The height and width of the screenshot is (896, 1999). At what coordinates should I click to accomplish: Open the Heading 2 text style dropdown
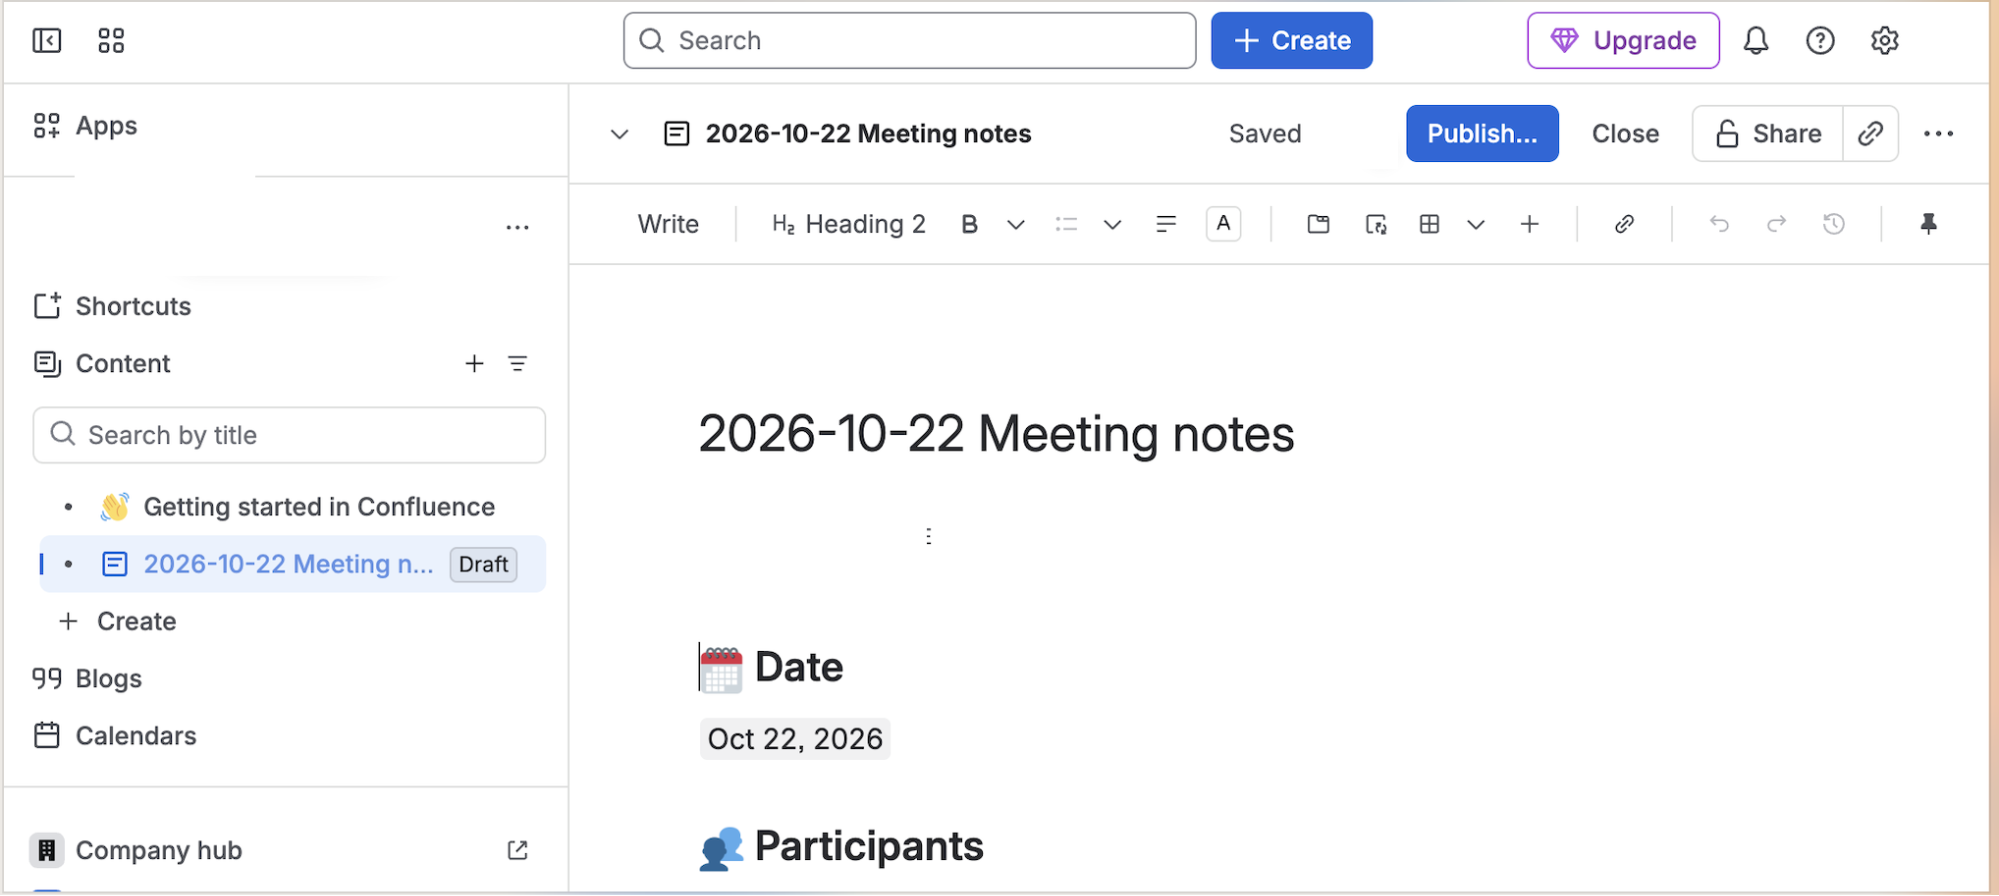tap(849, 224)
